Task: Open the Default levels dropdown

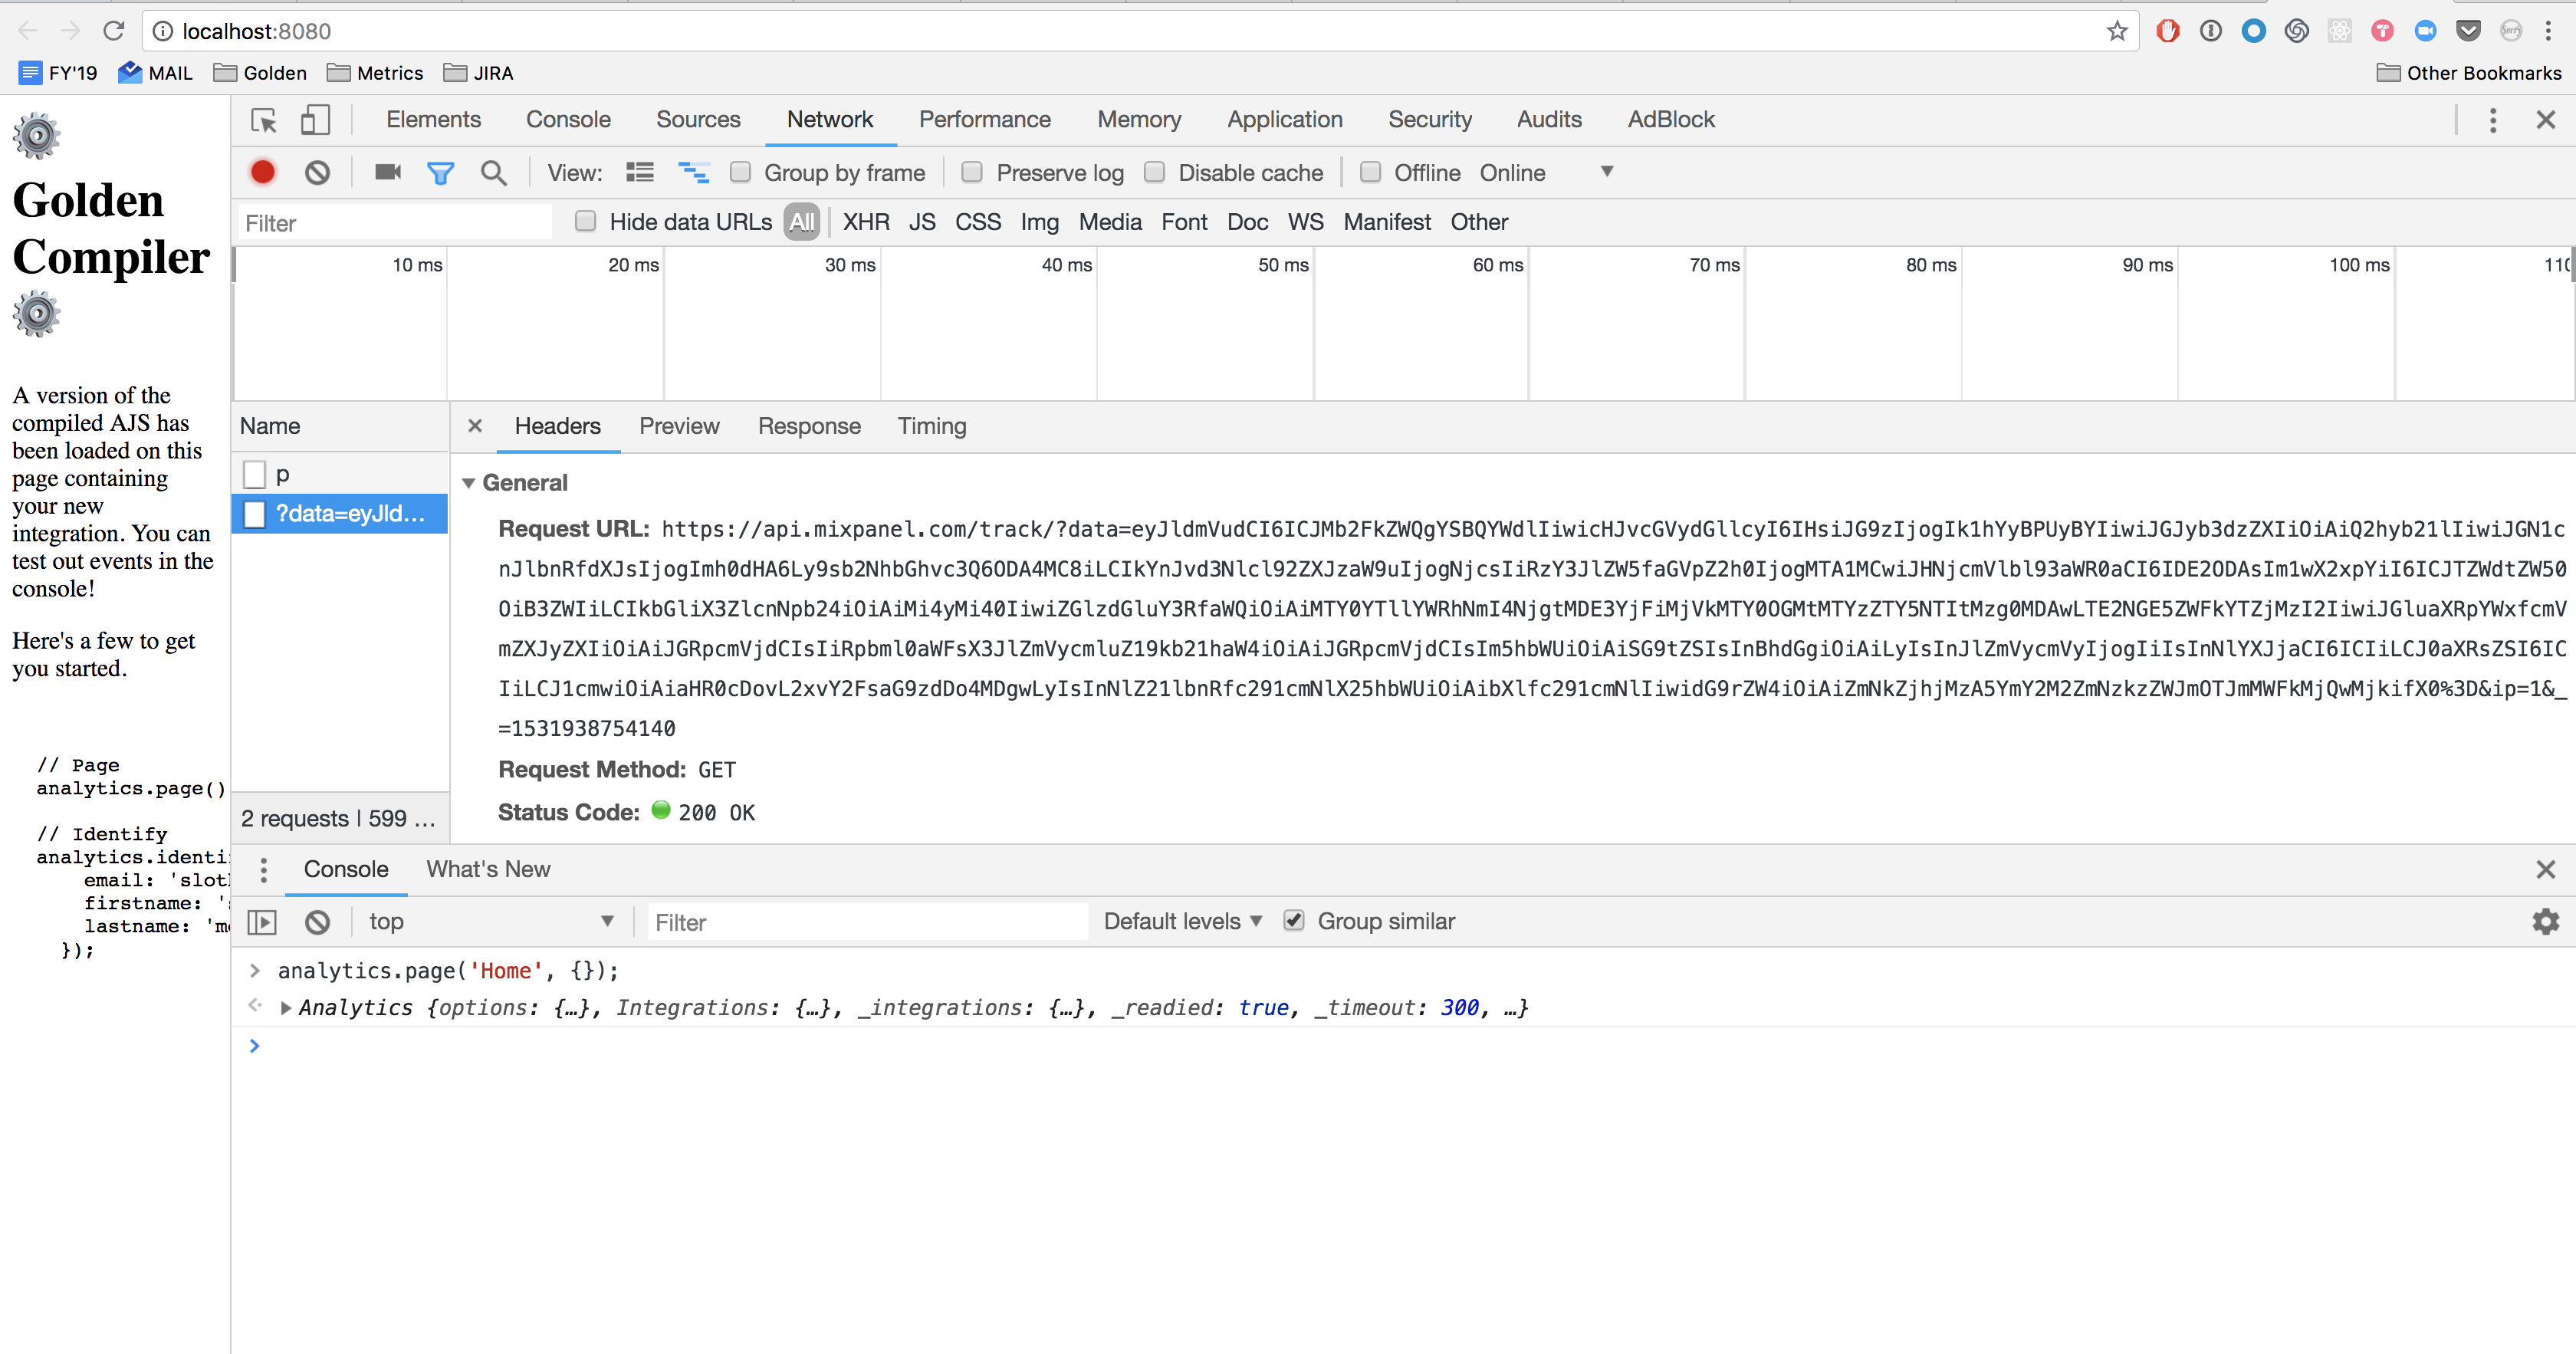Action: 1182,921
